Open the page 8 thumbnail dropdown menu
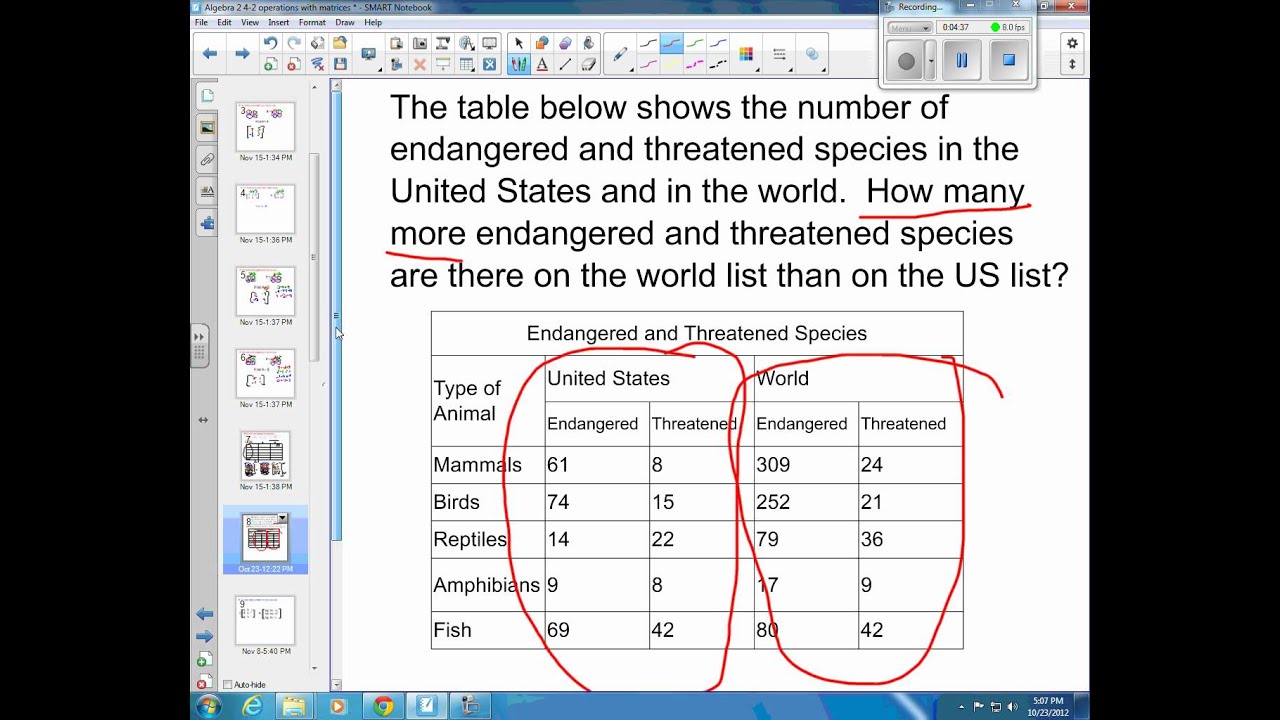This screenshot has height=720, width=1280. point(283,518)
